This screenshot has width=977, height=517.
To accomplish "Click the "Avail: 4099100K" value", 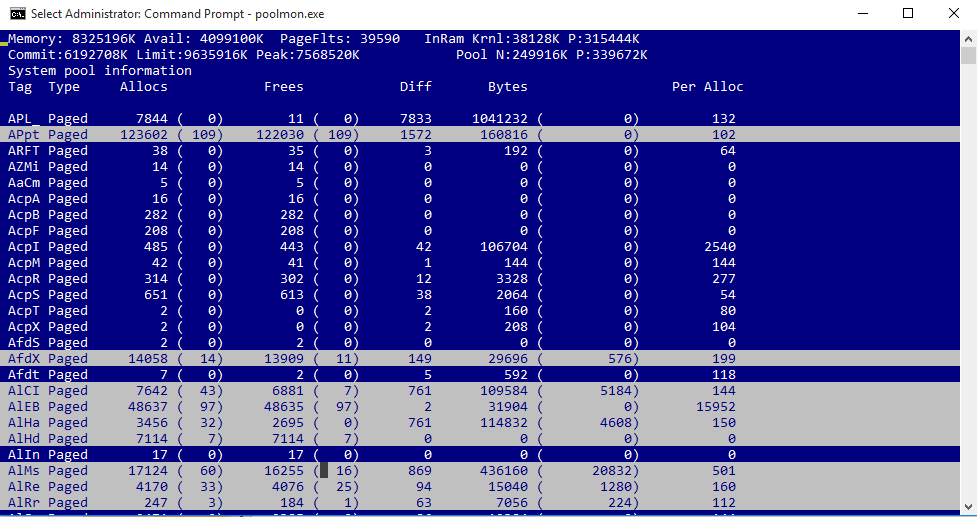I will pos(204,39).
